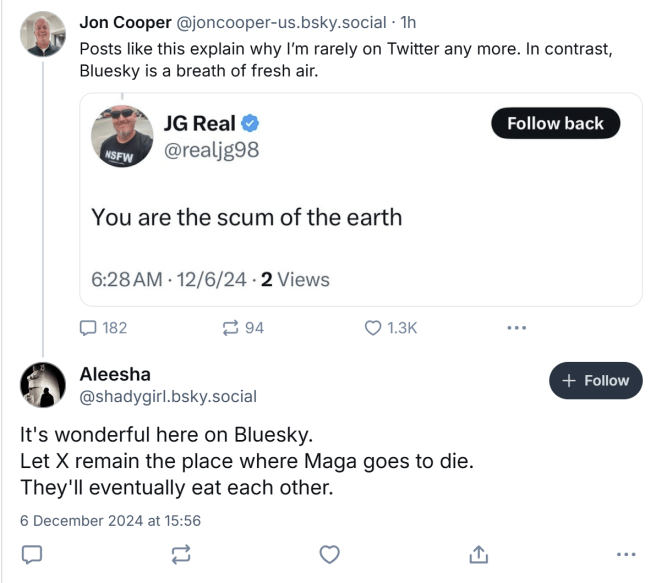Screen dimensions: 656x583
Task: Click reply icon on Aleesha's post
Action: point(32,554)
